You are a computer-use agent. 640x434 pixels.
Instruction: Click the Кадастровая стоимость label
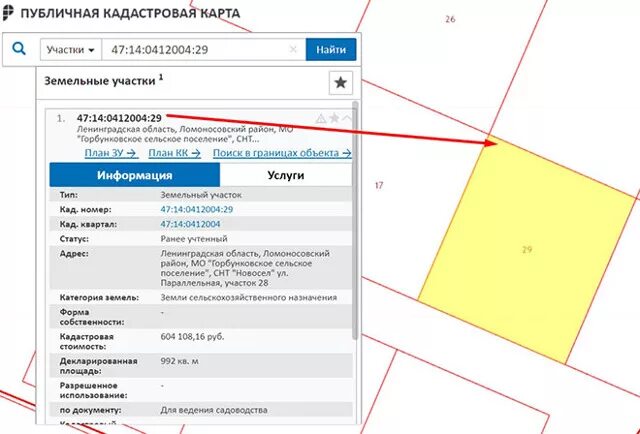tap(87, 342)
